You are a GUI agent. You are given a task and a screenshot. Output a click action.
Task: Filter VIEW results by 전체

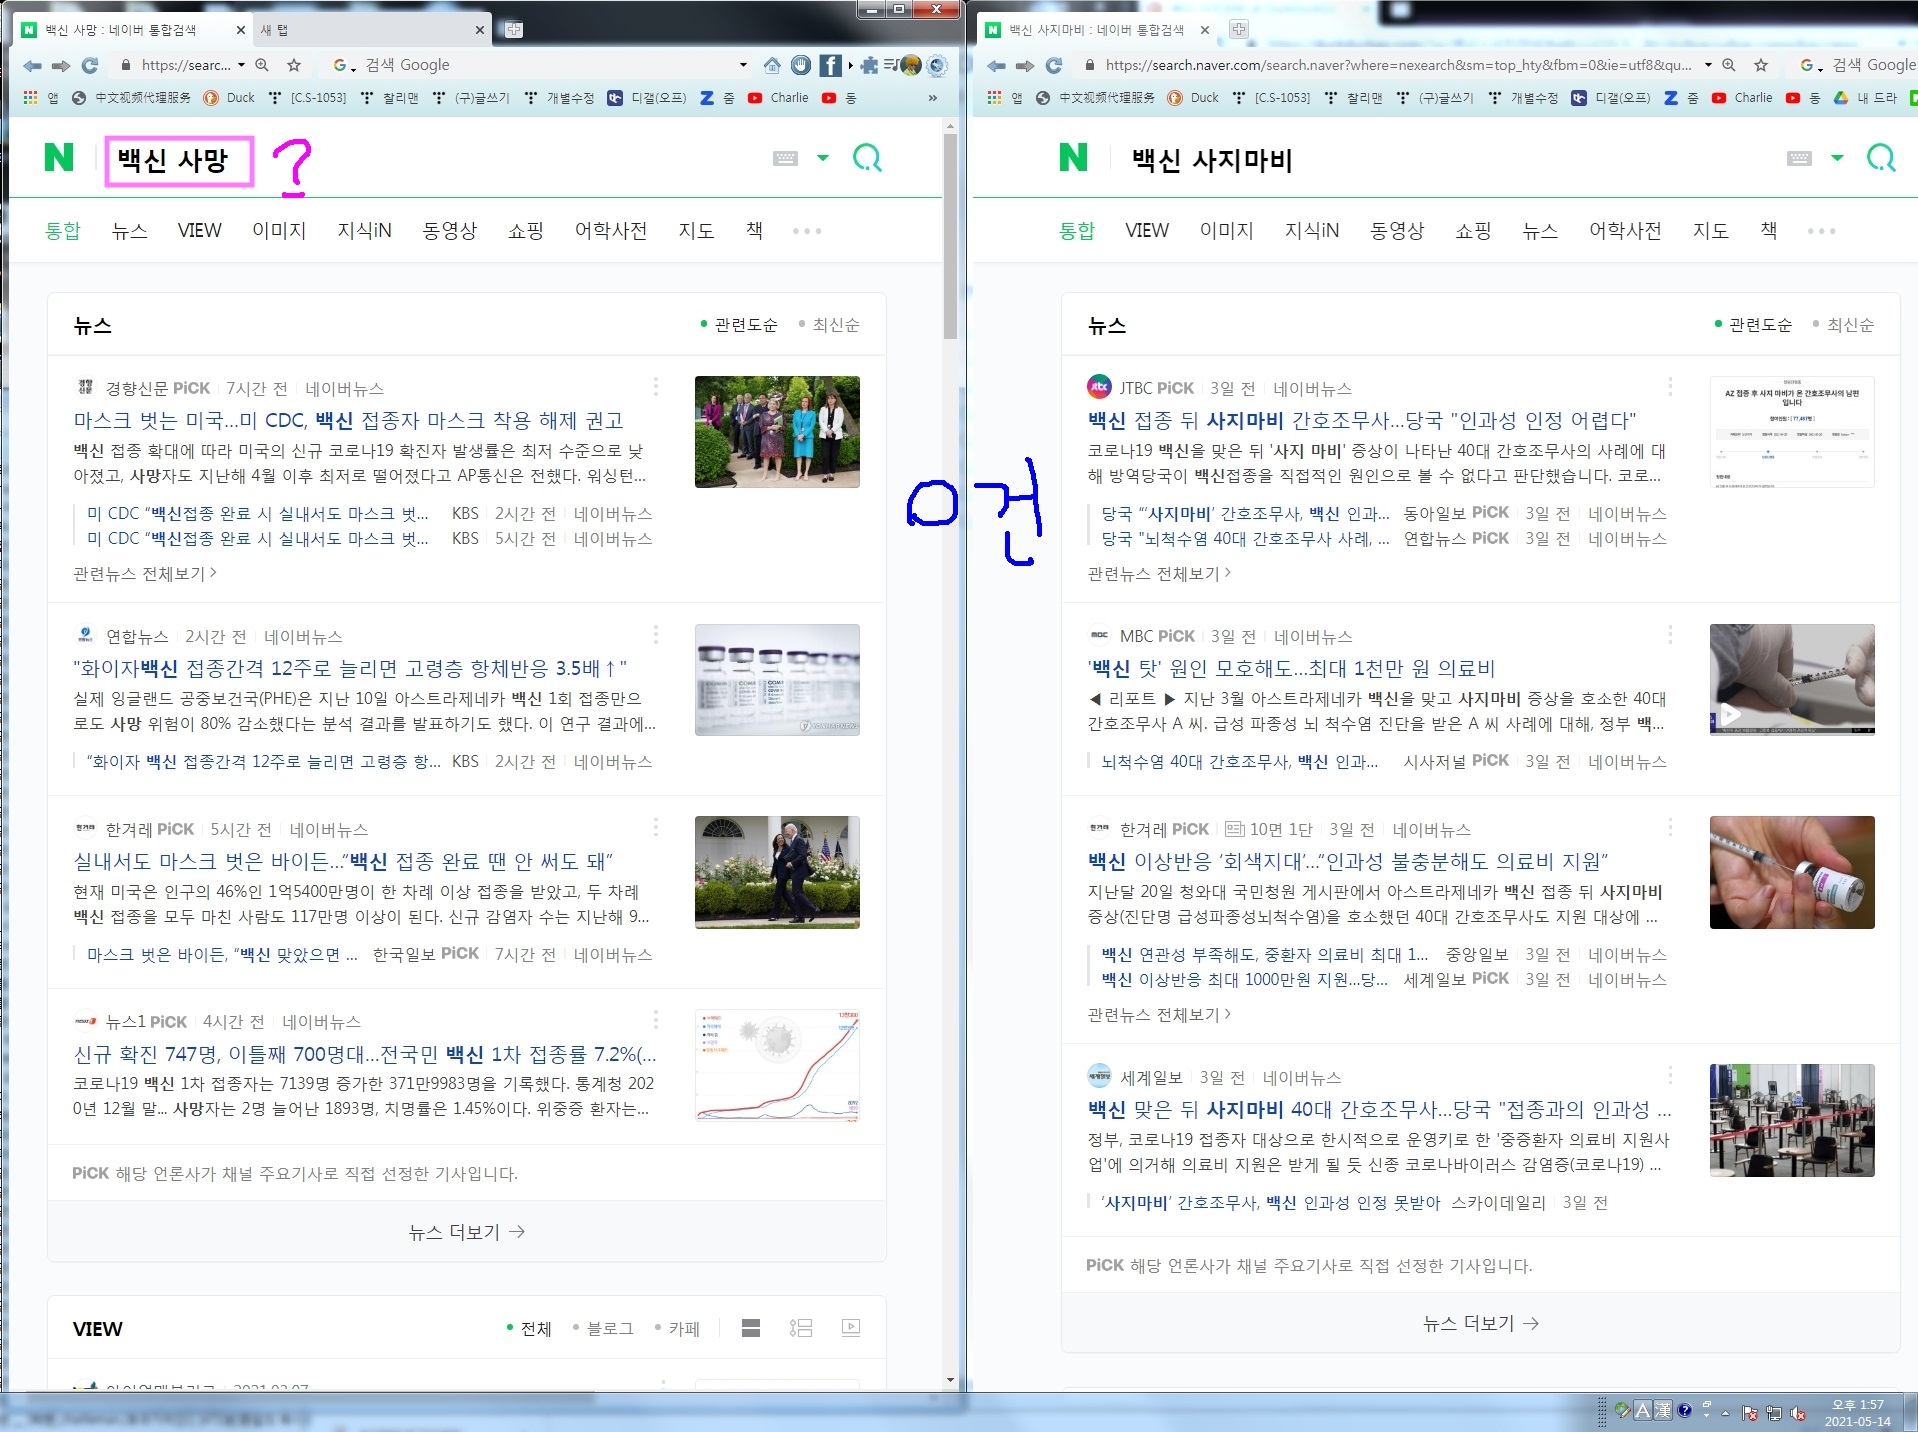pos(530,1328)
